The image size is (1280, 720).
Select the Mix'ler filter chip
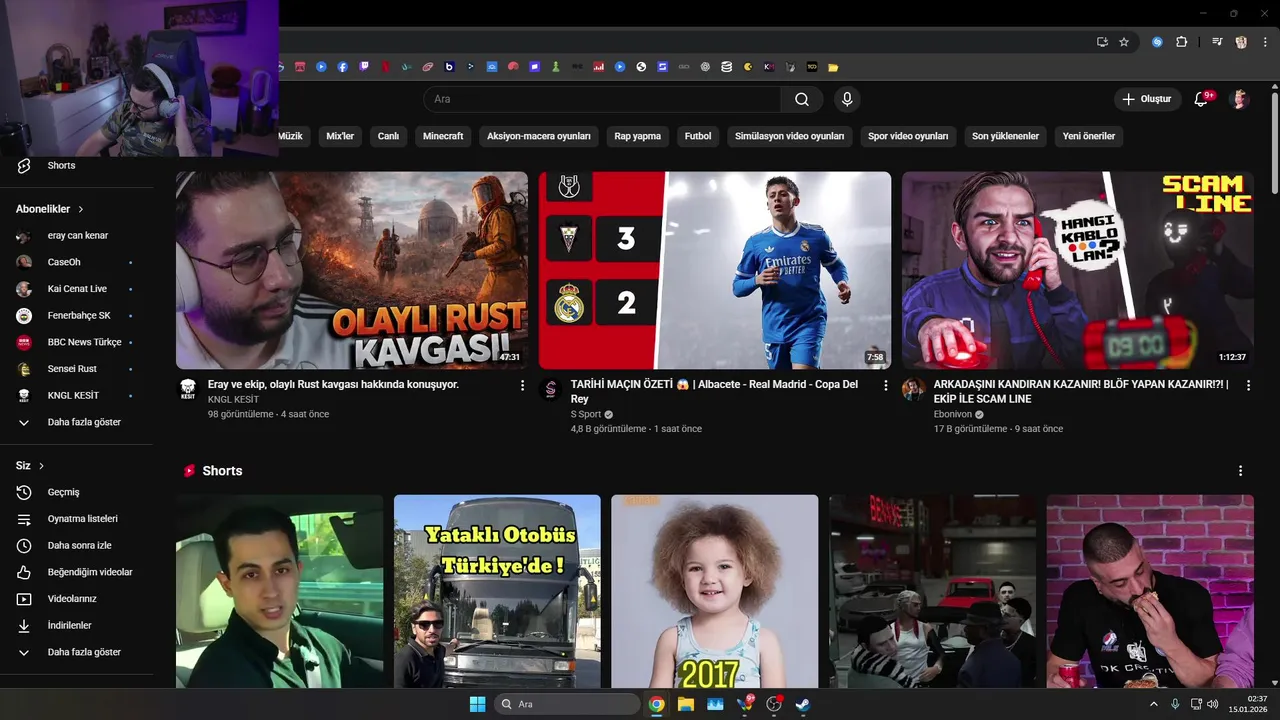point(340,136)
